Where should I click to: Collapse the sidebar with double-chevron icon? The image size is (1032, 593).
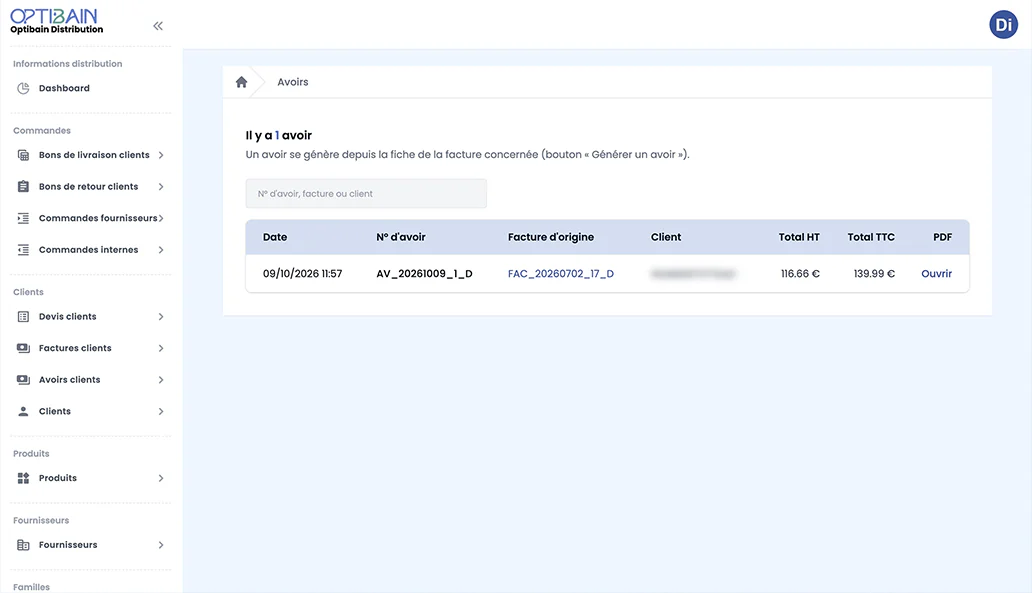[158, 26]
